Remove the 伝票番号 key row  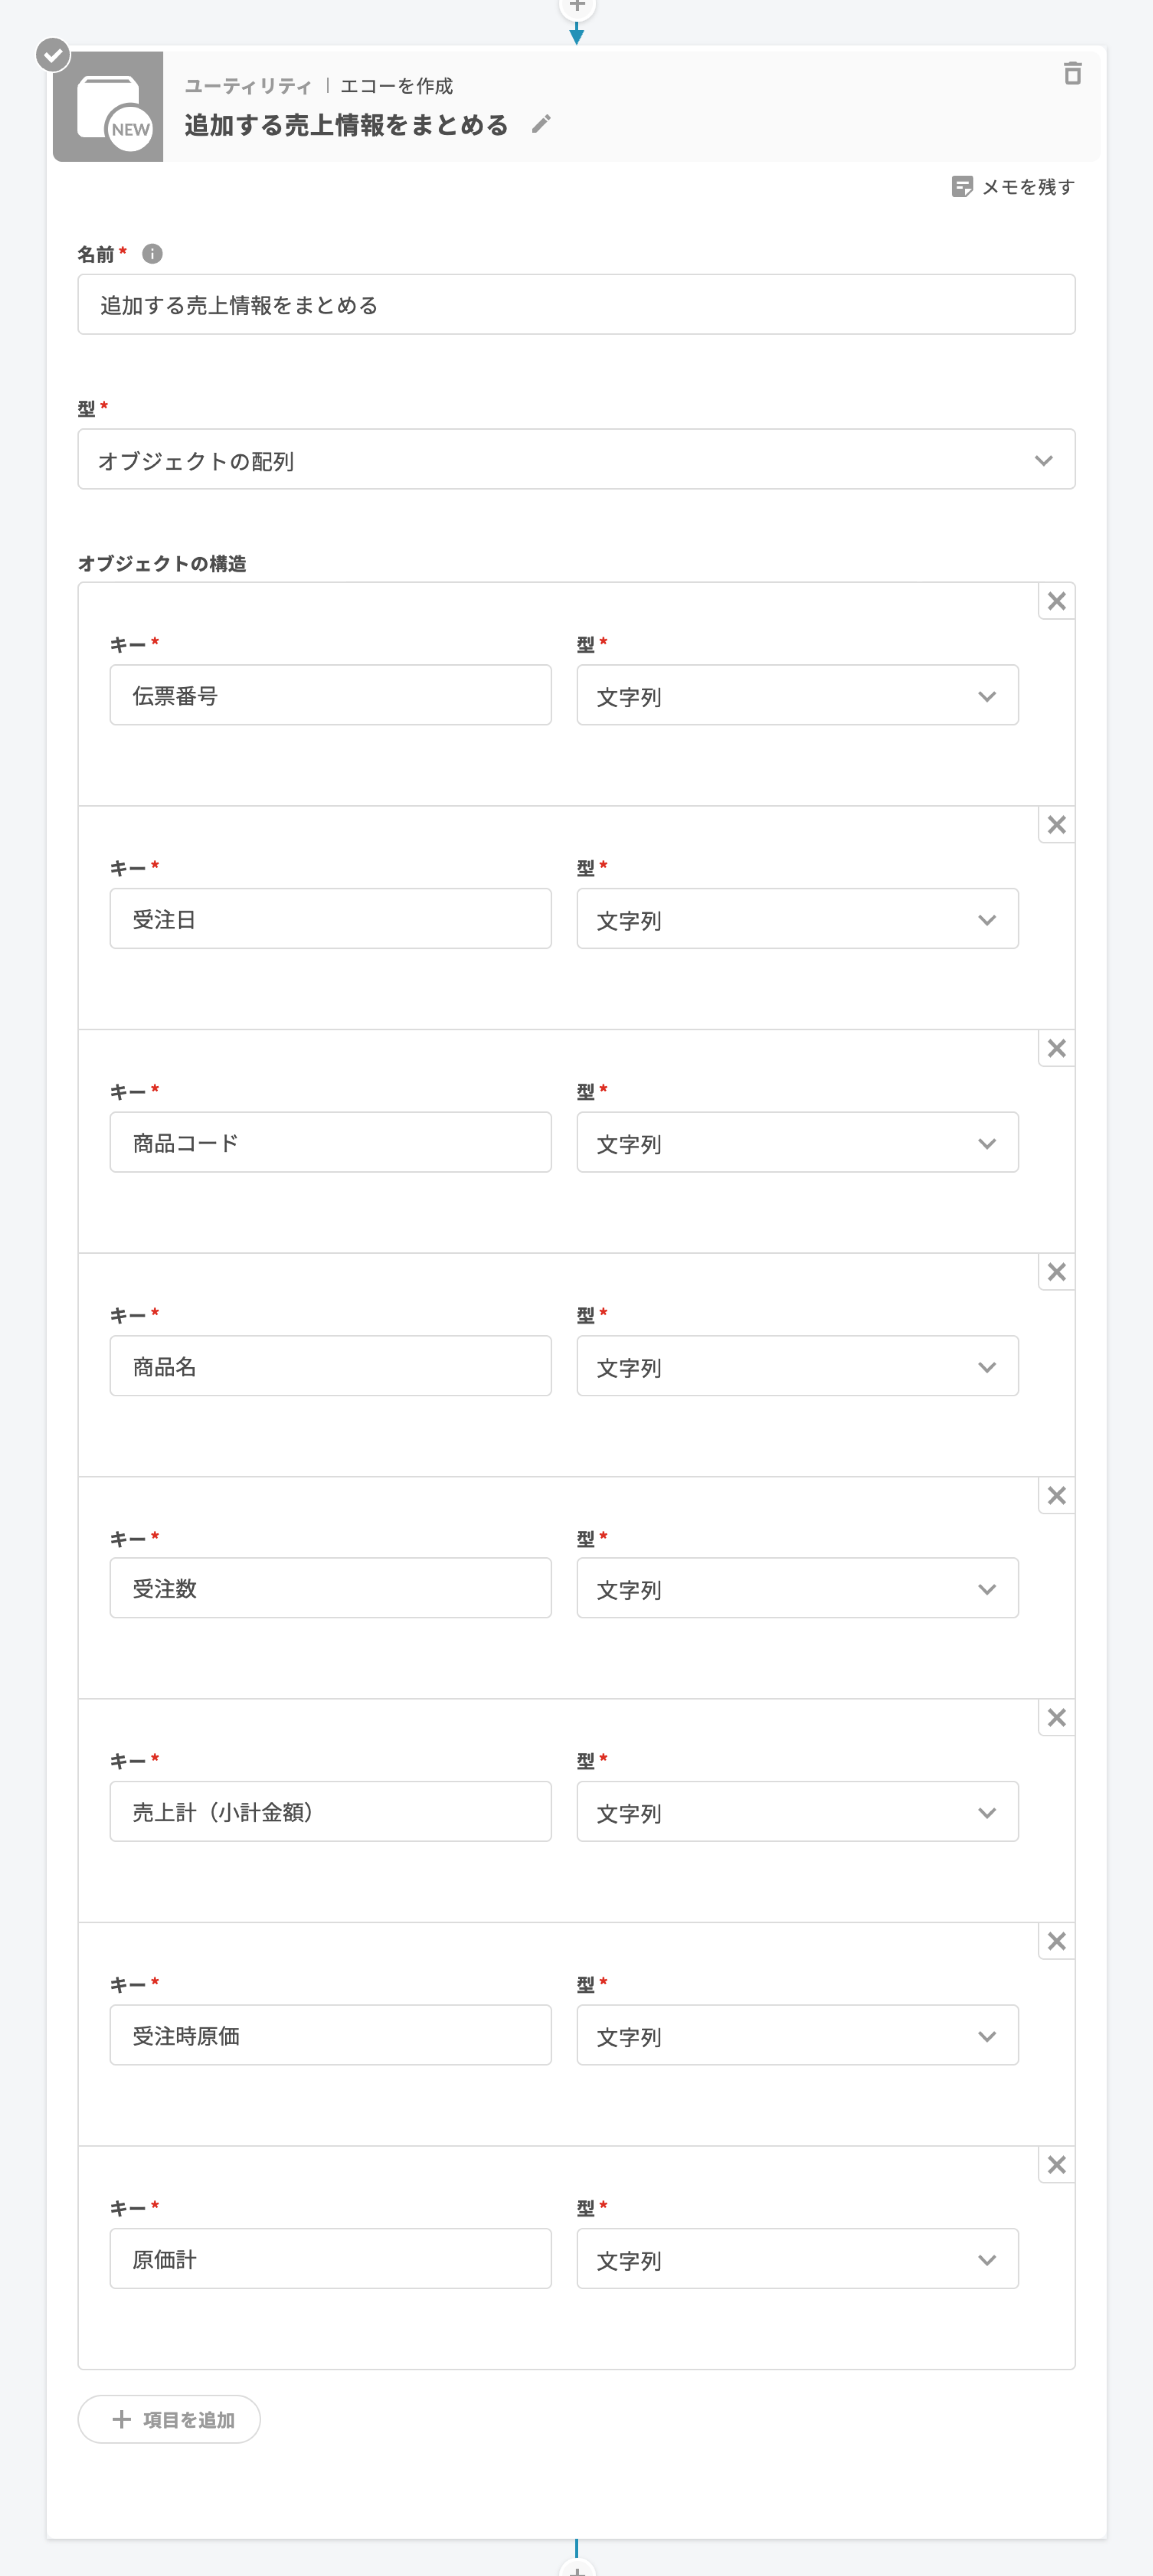(1056, 601)
